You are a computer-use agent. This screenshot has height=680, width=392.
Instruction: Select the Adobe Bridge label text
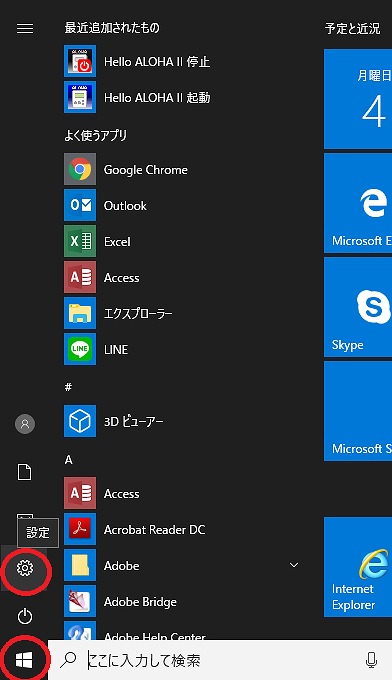140,602
